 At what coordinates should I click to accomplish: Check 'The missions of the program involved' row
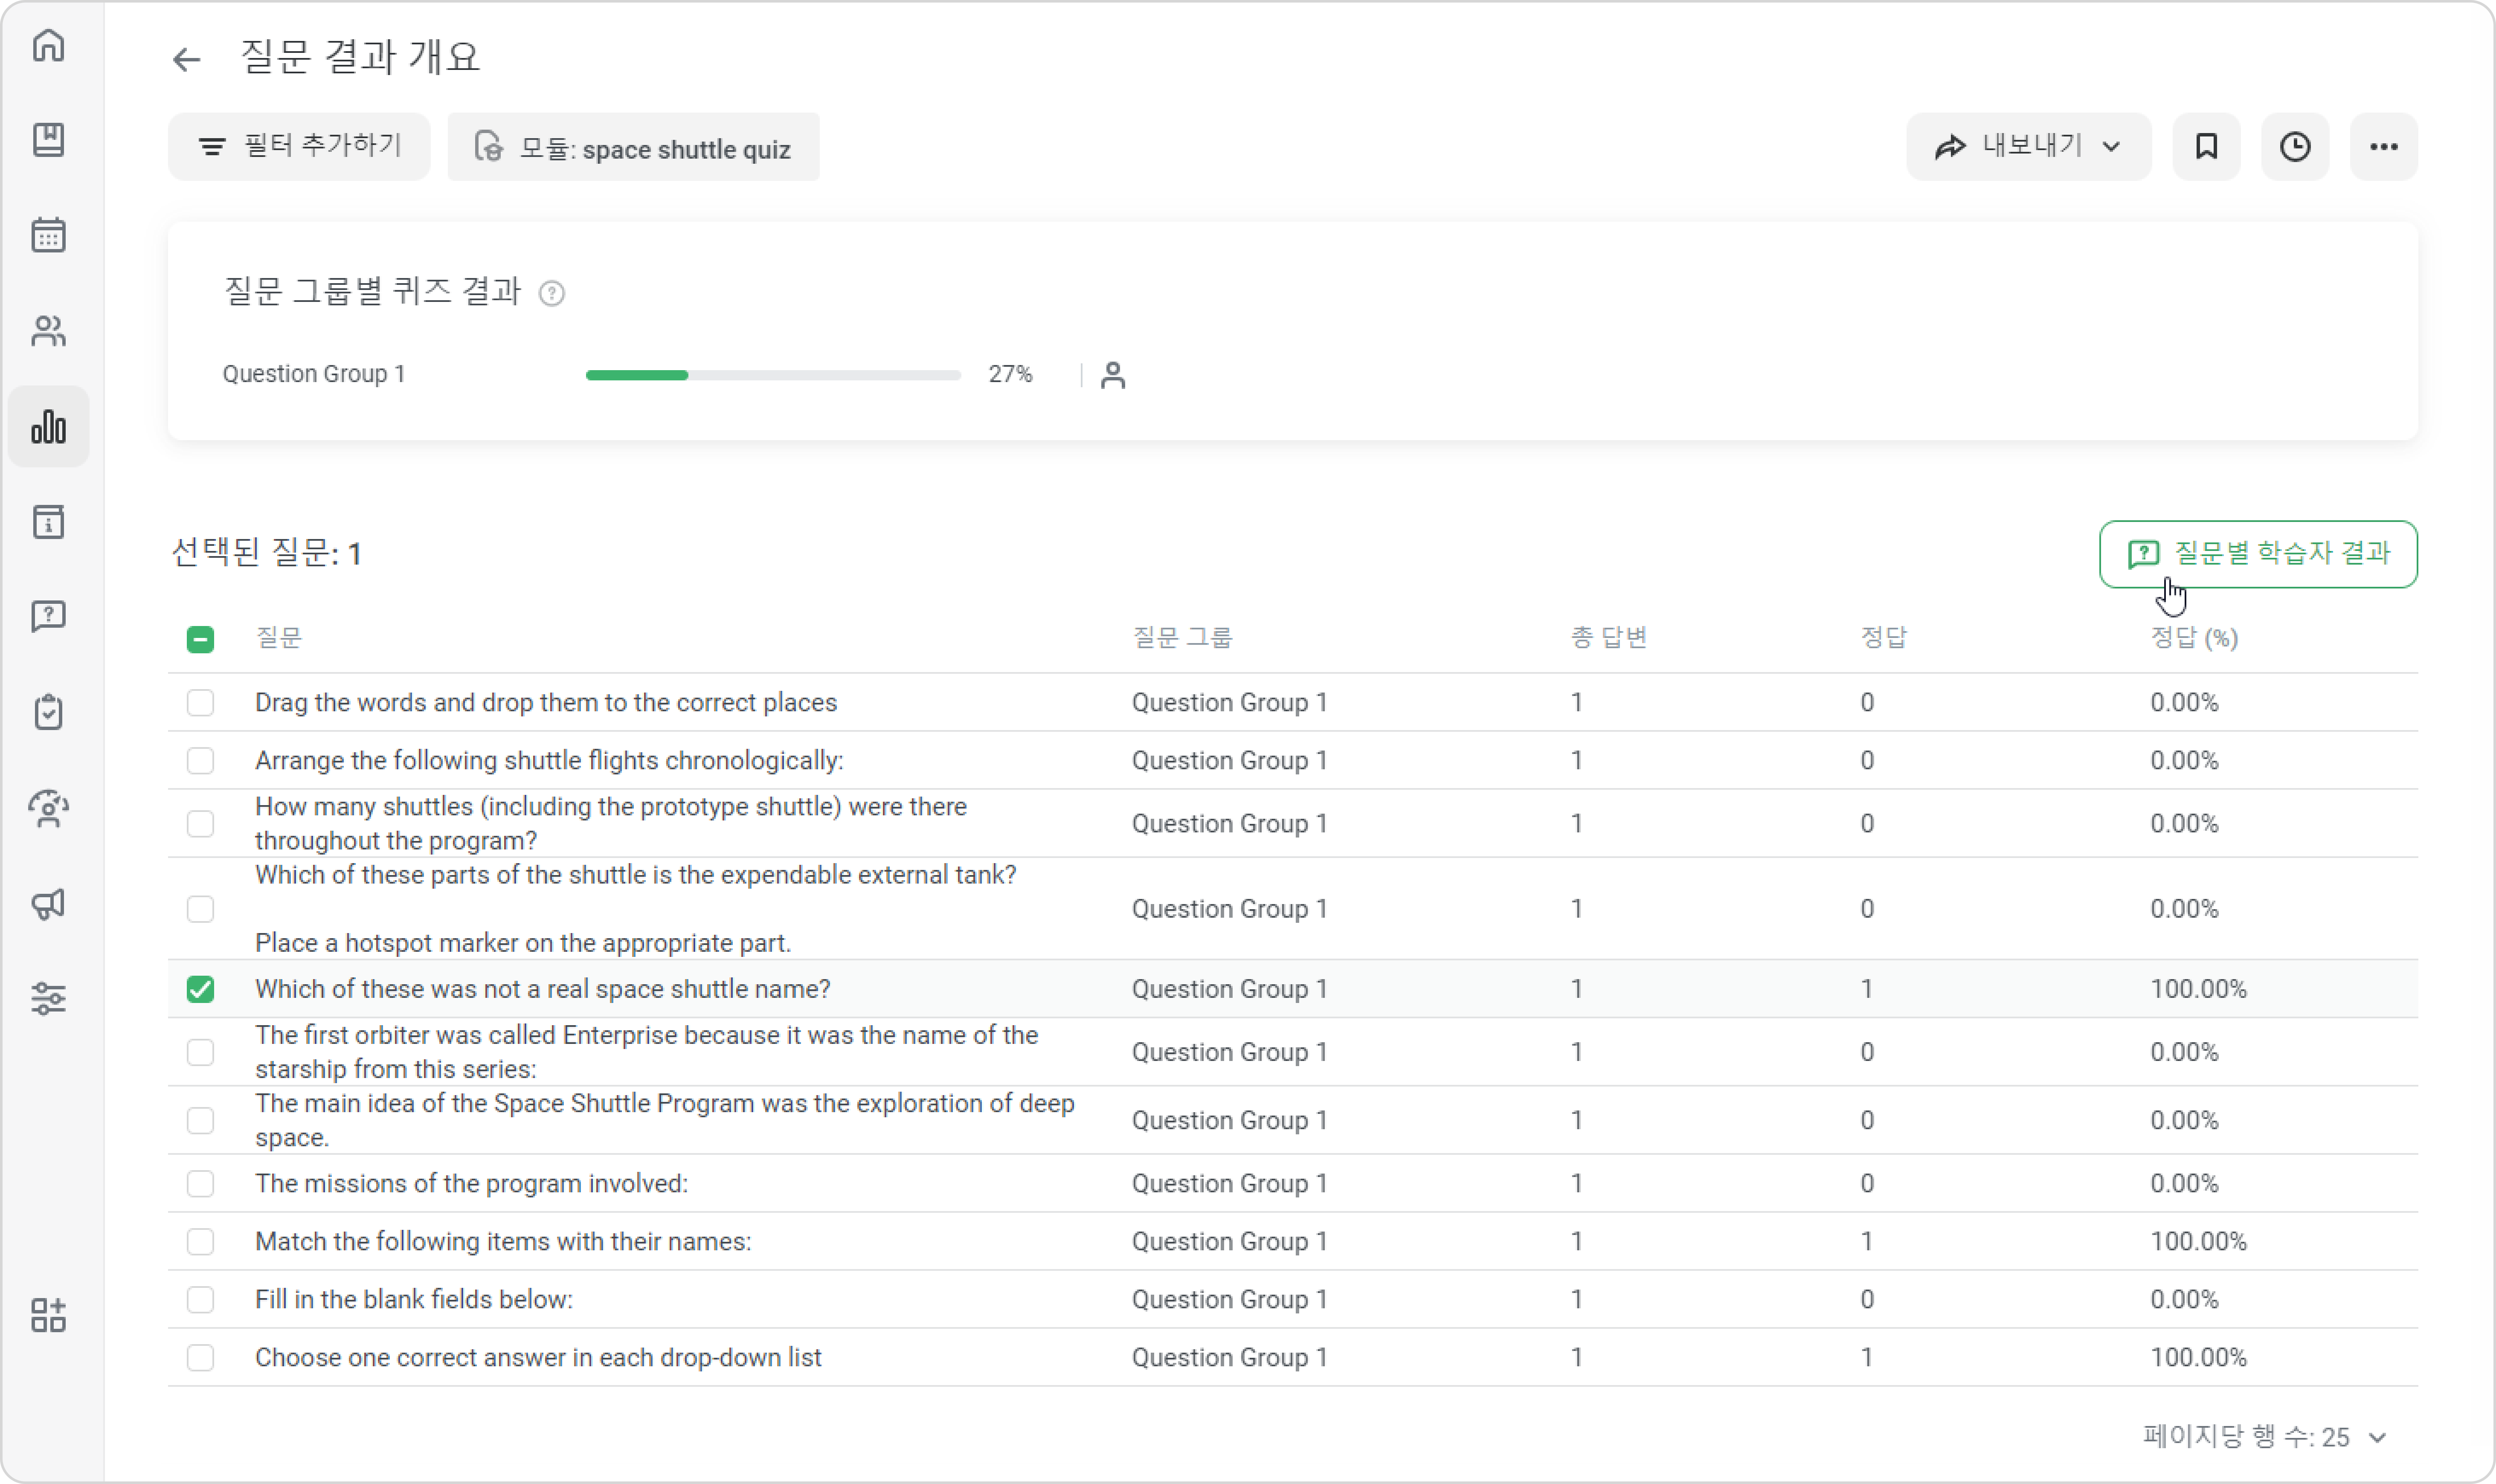[x=200, y=1184]
